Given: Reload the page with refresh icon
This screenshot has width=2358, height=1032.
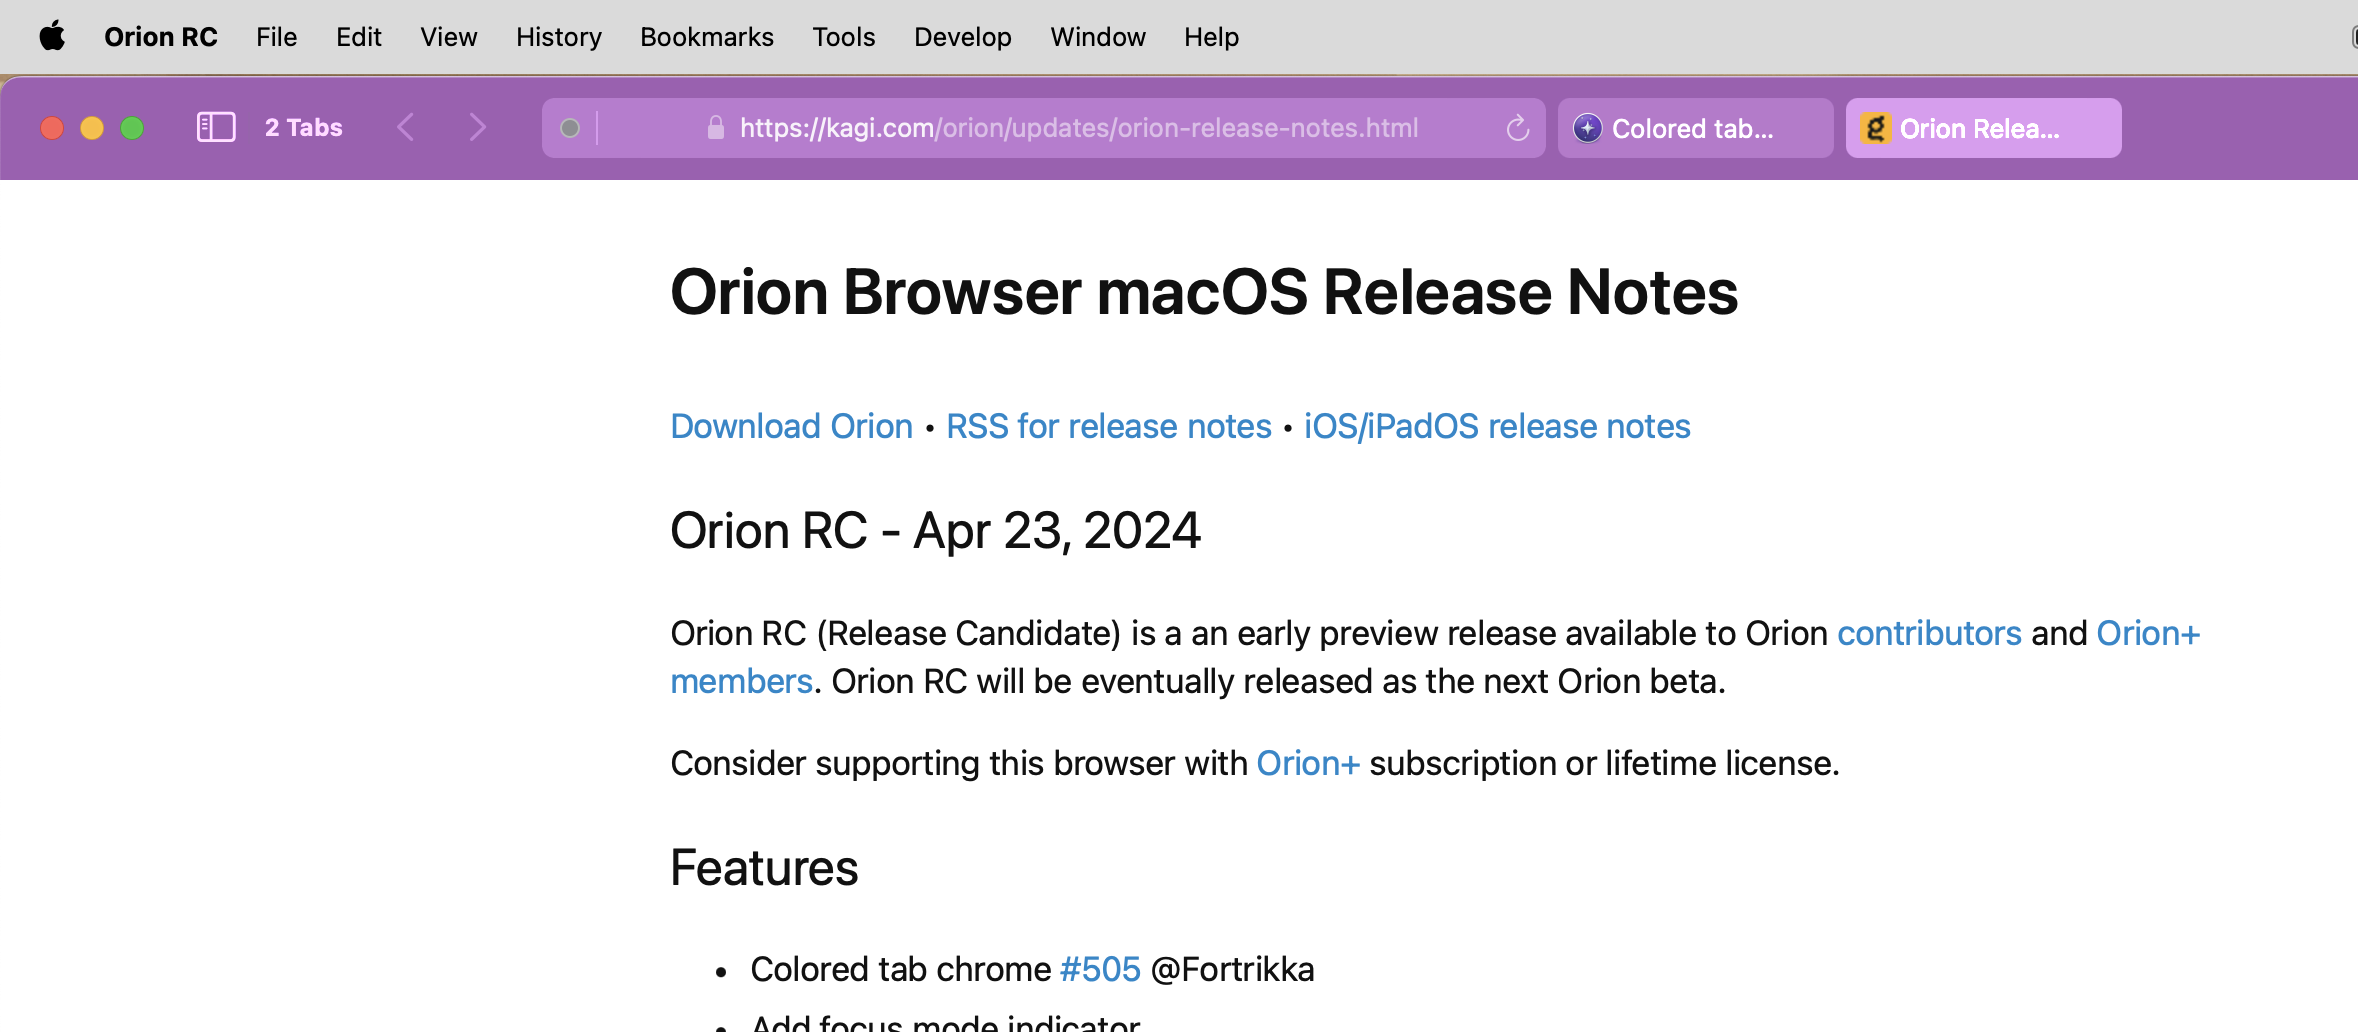Looking at the screenshot, I should 1517,128.
